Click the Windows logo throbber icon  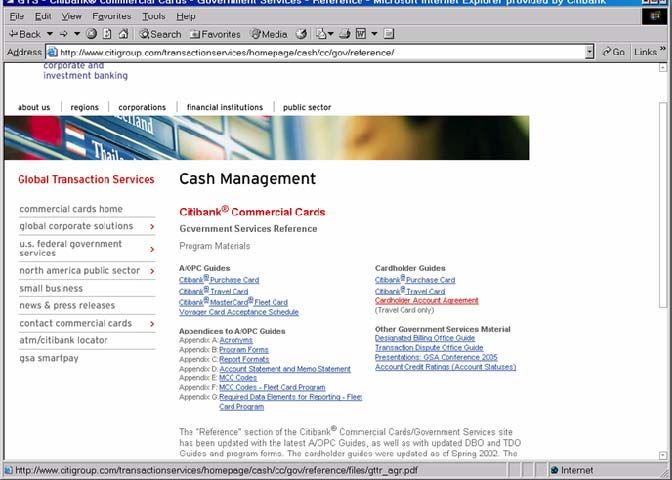[x=654, y=16]
